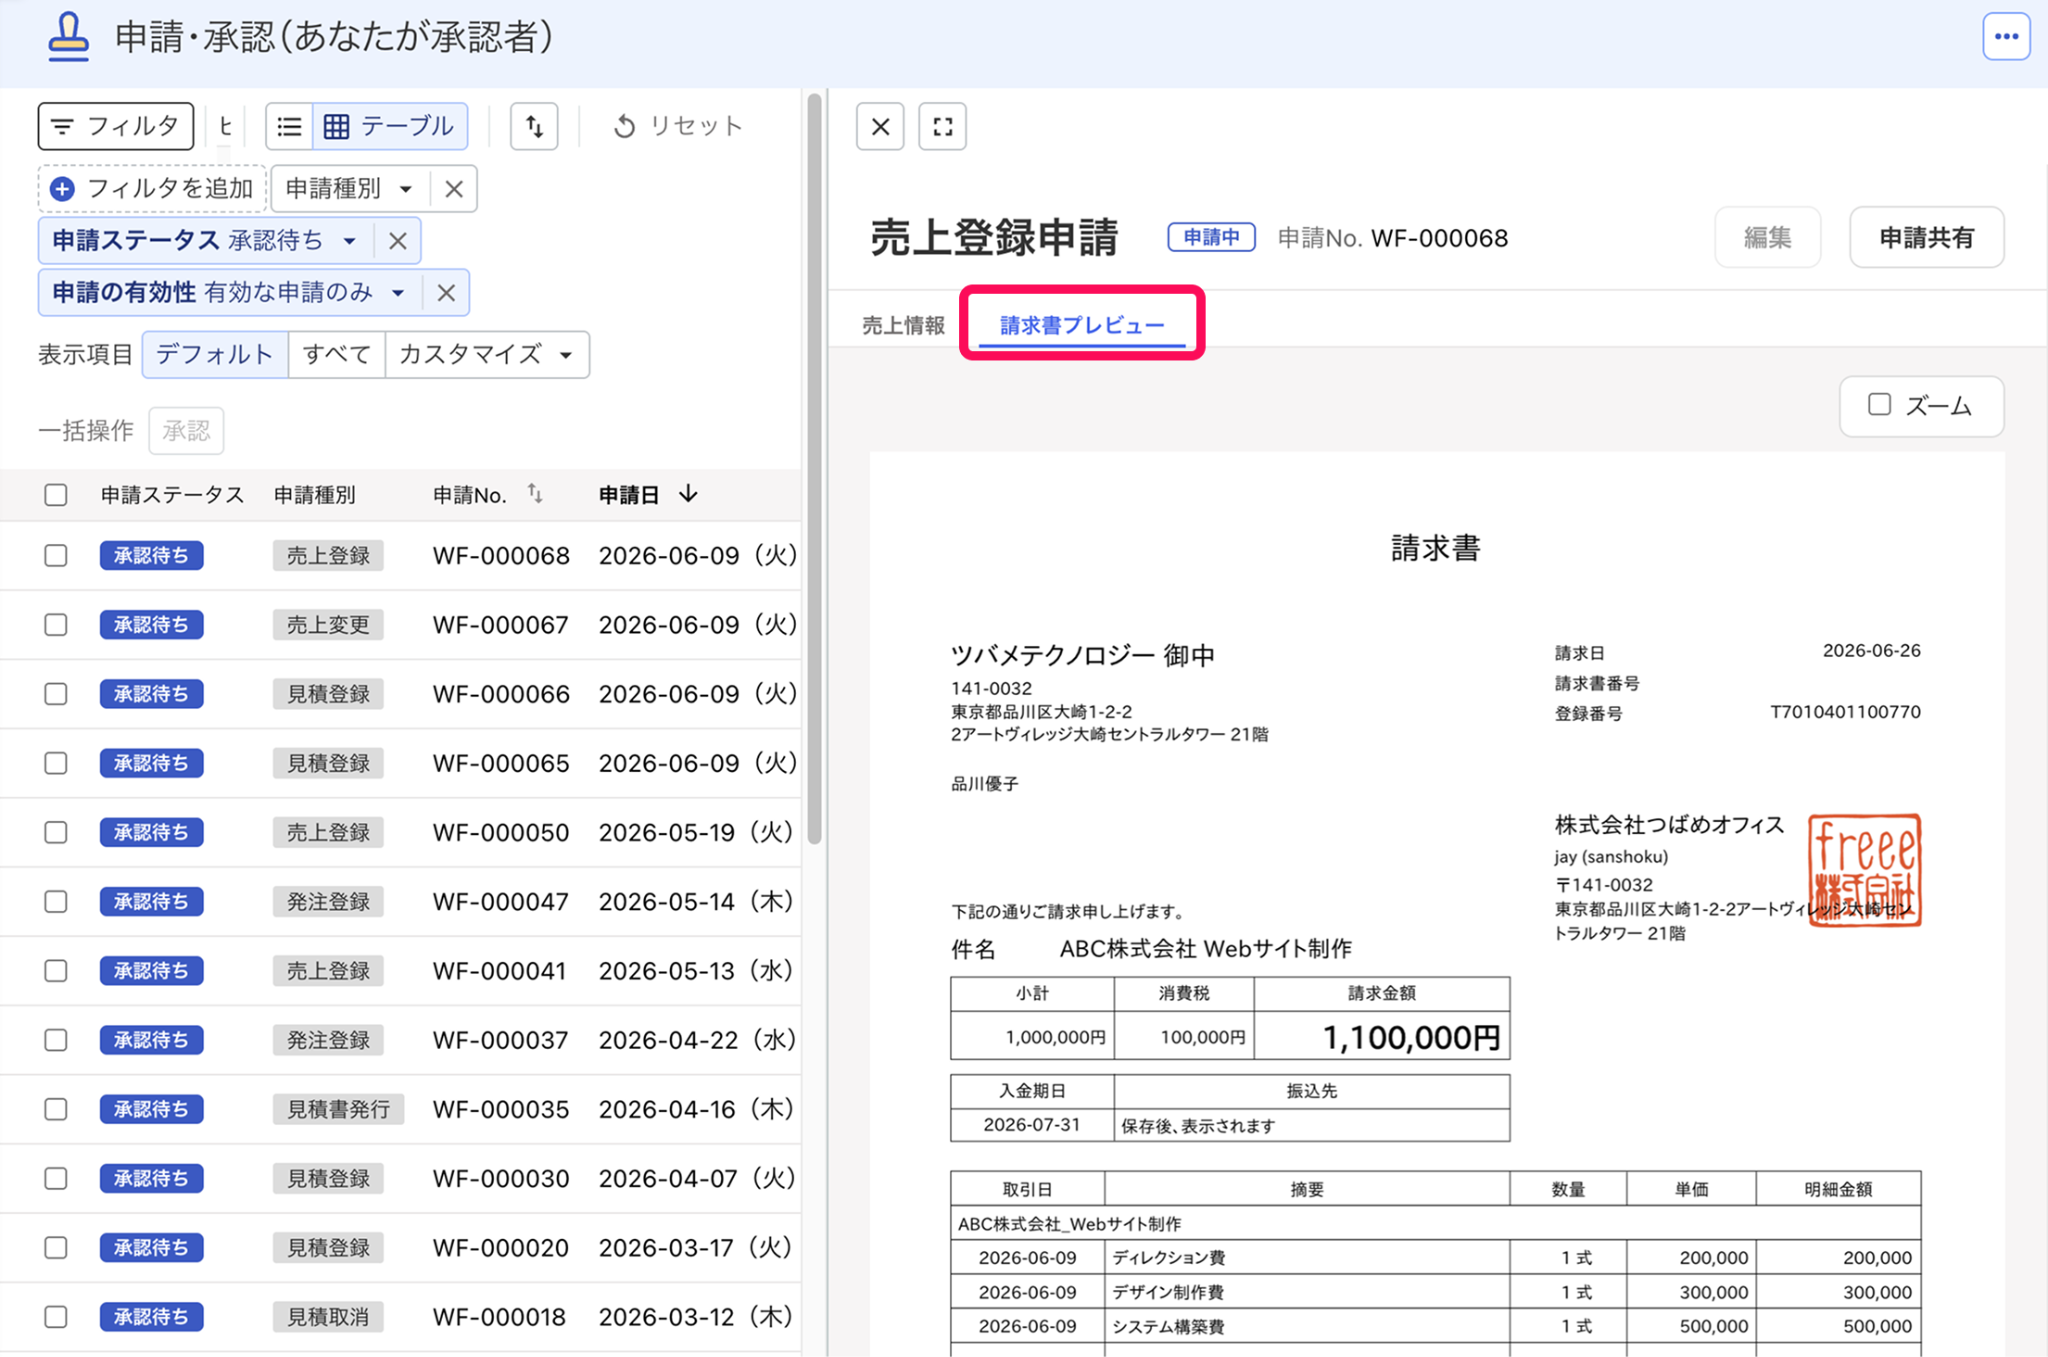Screen dimensions: 2048x1357
Task: Select デフォルト display items option
Action: pos(215,354)
